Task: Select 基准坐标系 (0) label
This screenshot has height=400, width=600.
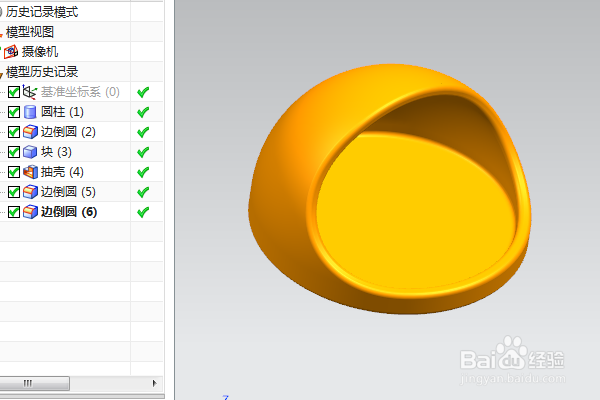Action: coord(80,92)
